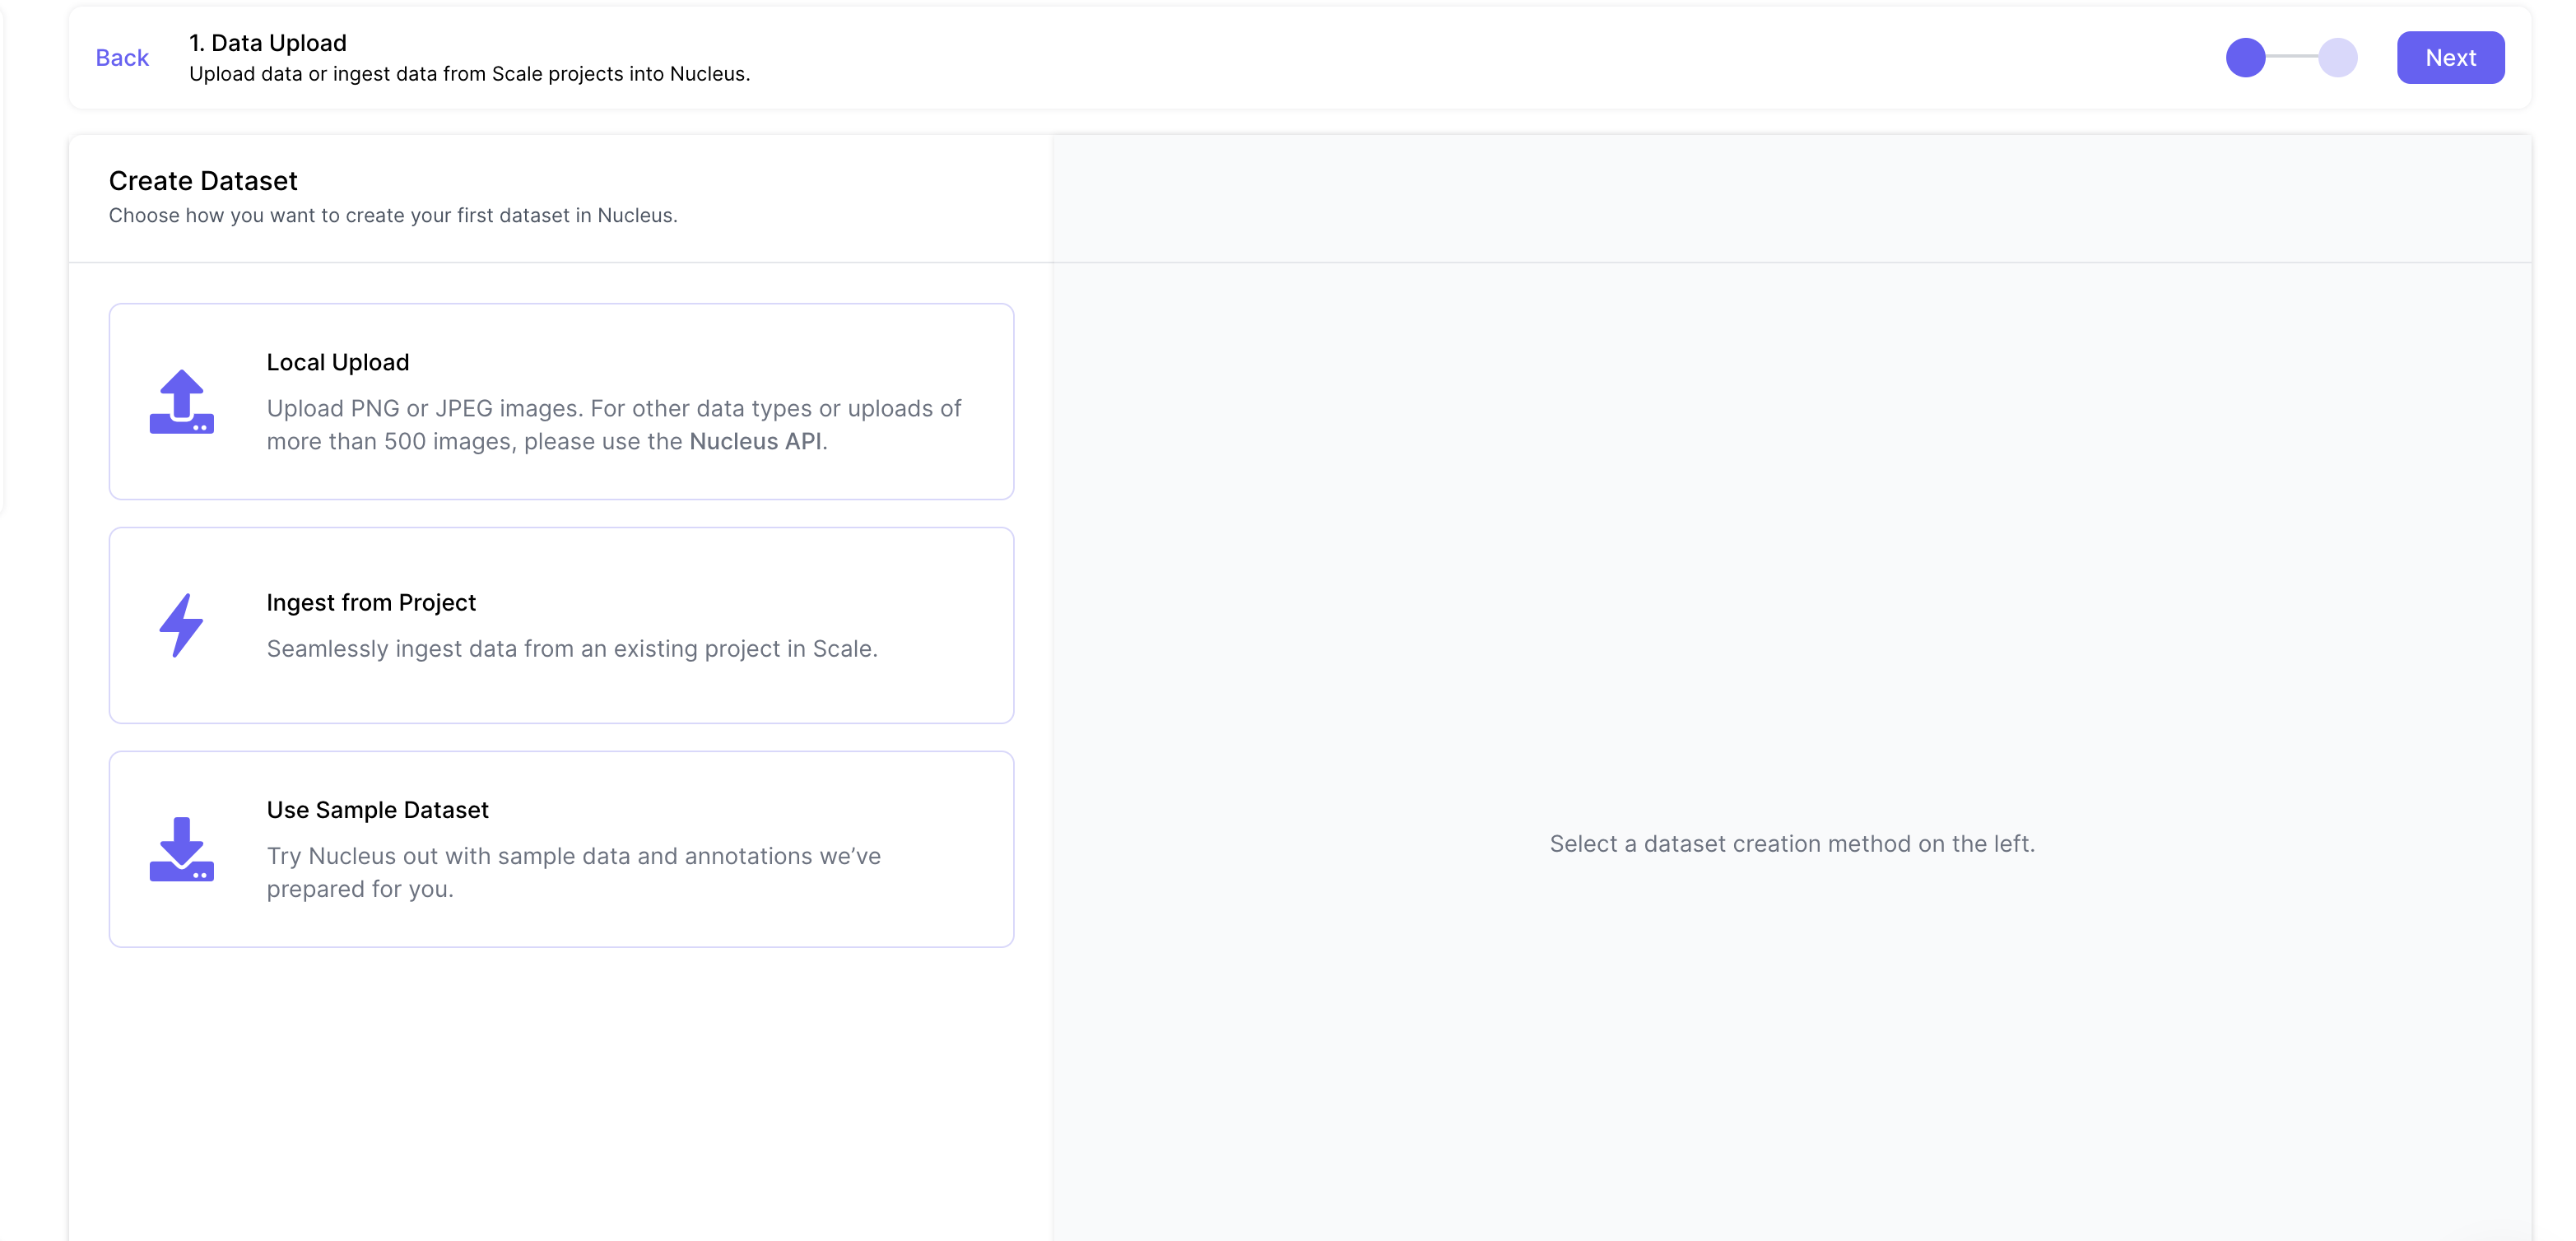Viewport: 2576px width, 1241px height.
Task: Choose the Use Sample Dataset title
Action: 377,809
